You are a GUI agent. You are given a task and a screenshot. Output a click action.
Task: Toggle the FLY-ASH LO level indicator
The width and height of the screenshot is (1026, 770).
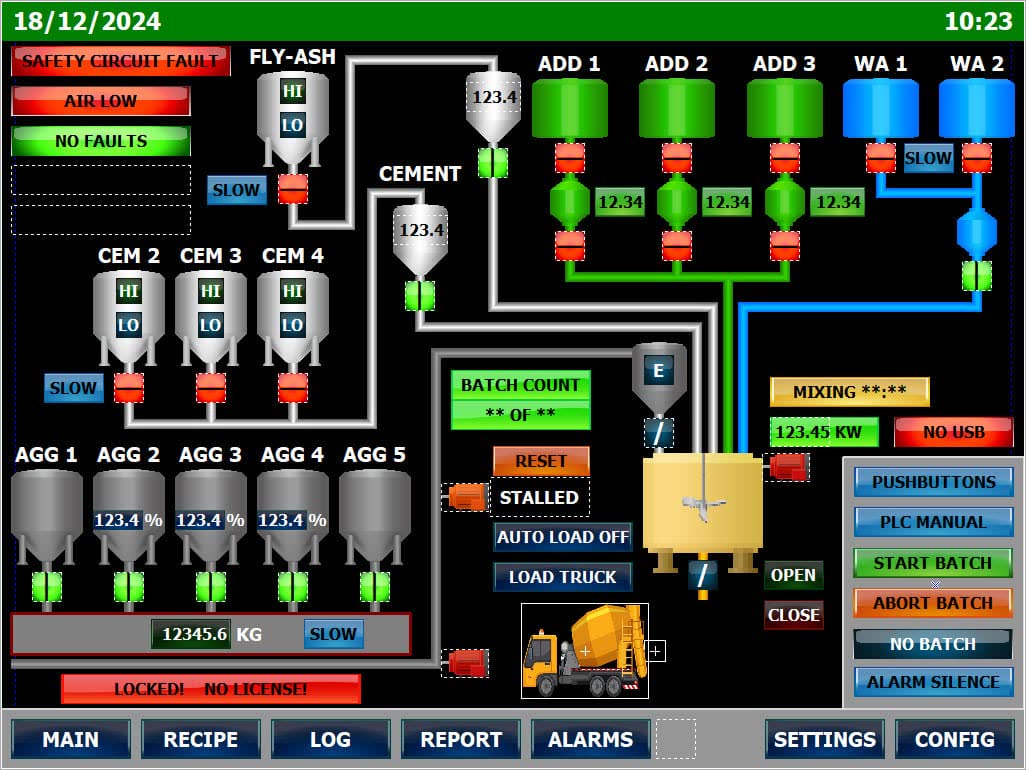(x=292, y=124)
